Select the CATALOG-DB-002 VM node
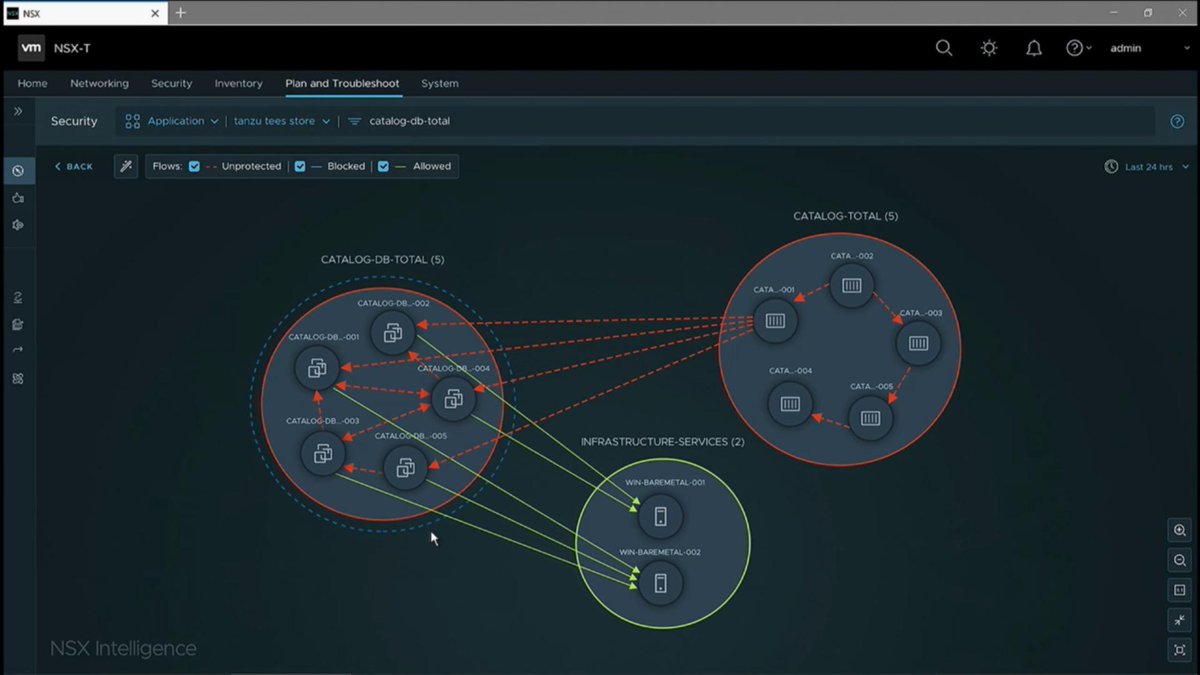The height and width of the screenshot is (675, 1200). pyautogui.click(x=392, y=333)
